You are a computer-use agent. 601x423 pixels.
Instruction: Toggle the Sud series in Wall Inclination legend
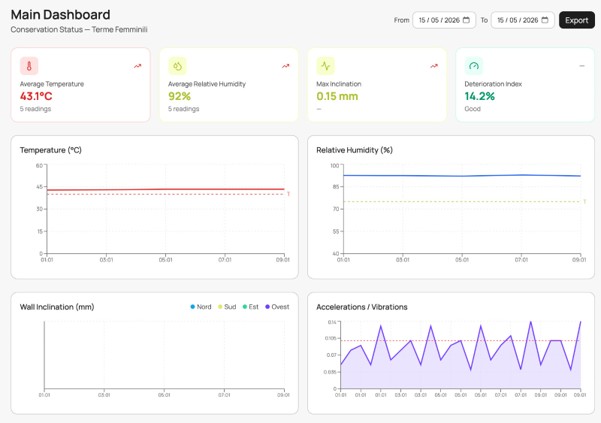(x=227, y=307)
